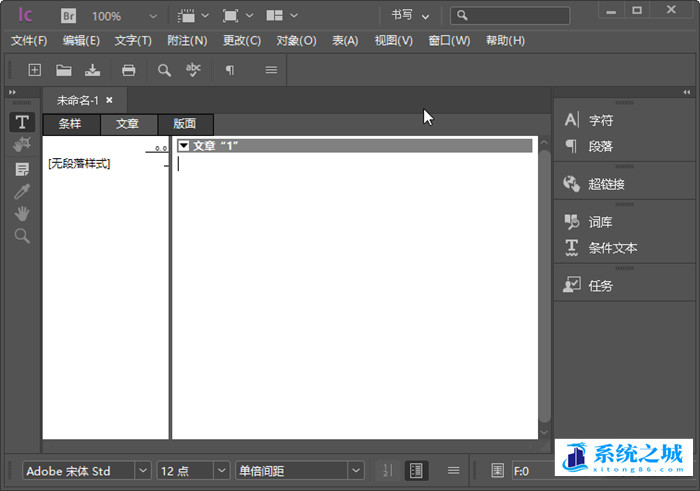Open the toolbar options menu icon
The image size is (700, 491).
(x=271, y=70)
